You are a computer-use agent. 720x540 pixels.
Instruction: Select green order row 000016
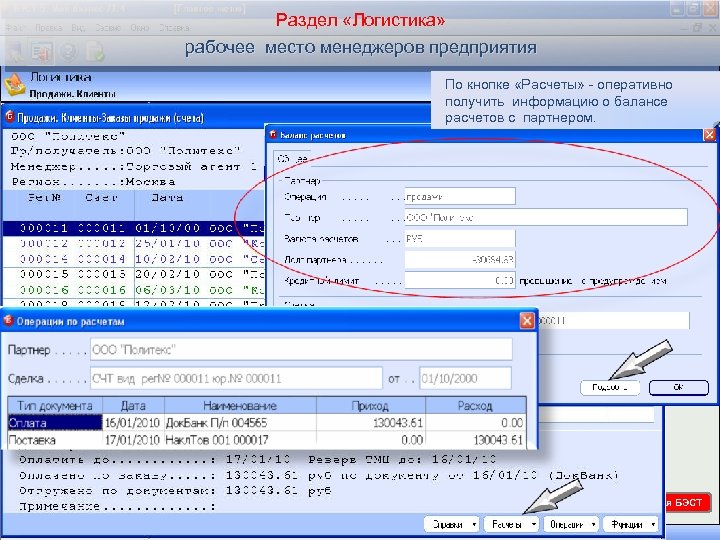point(134,290)
